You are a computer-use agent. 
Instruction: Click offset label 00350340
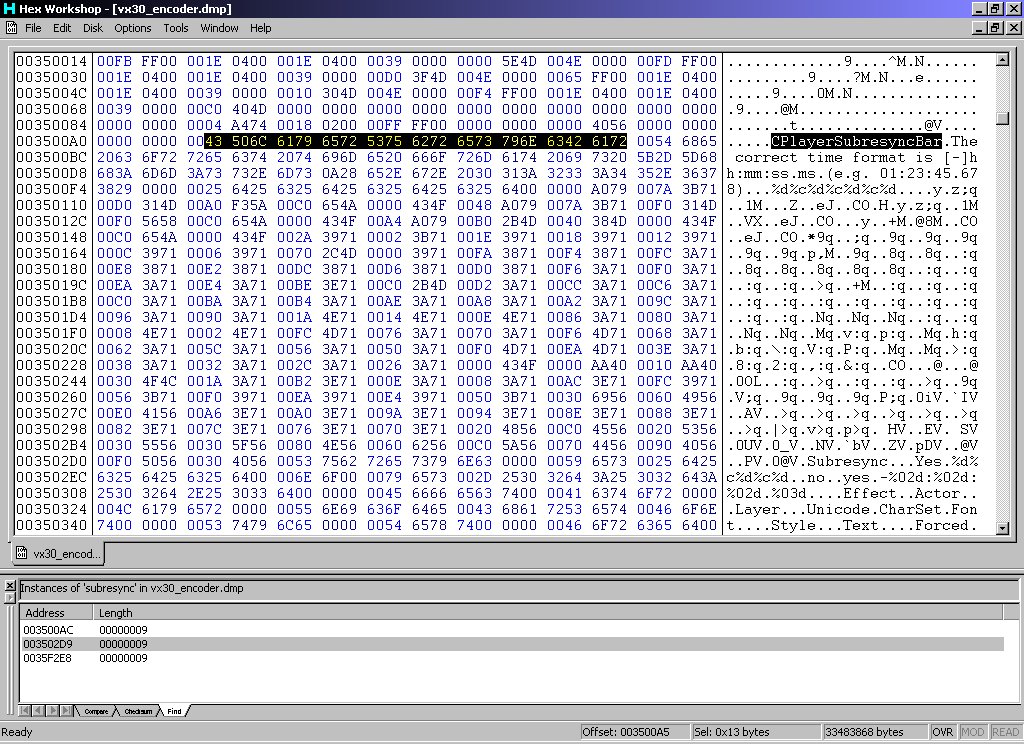click(52, 525)
